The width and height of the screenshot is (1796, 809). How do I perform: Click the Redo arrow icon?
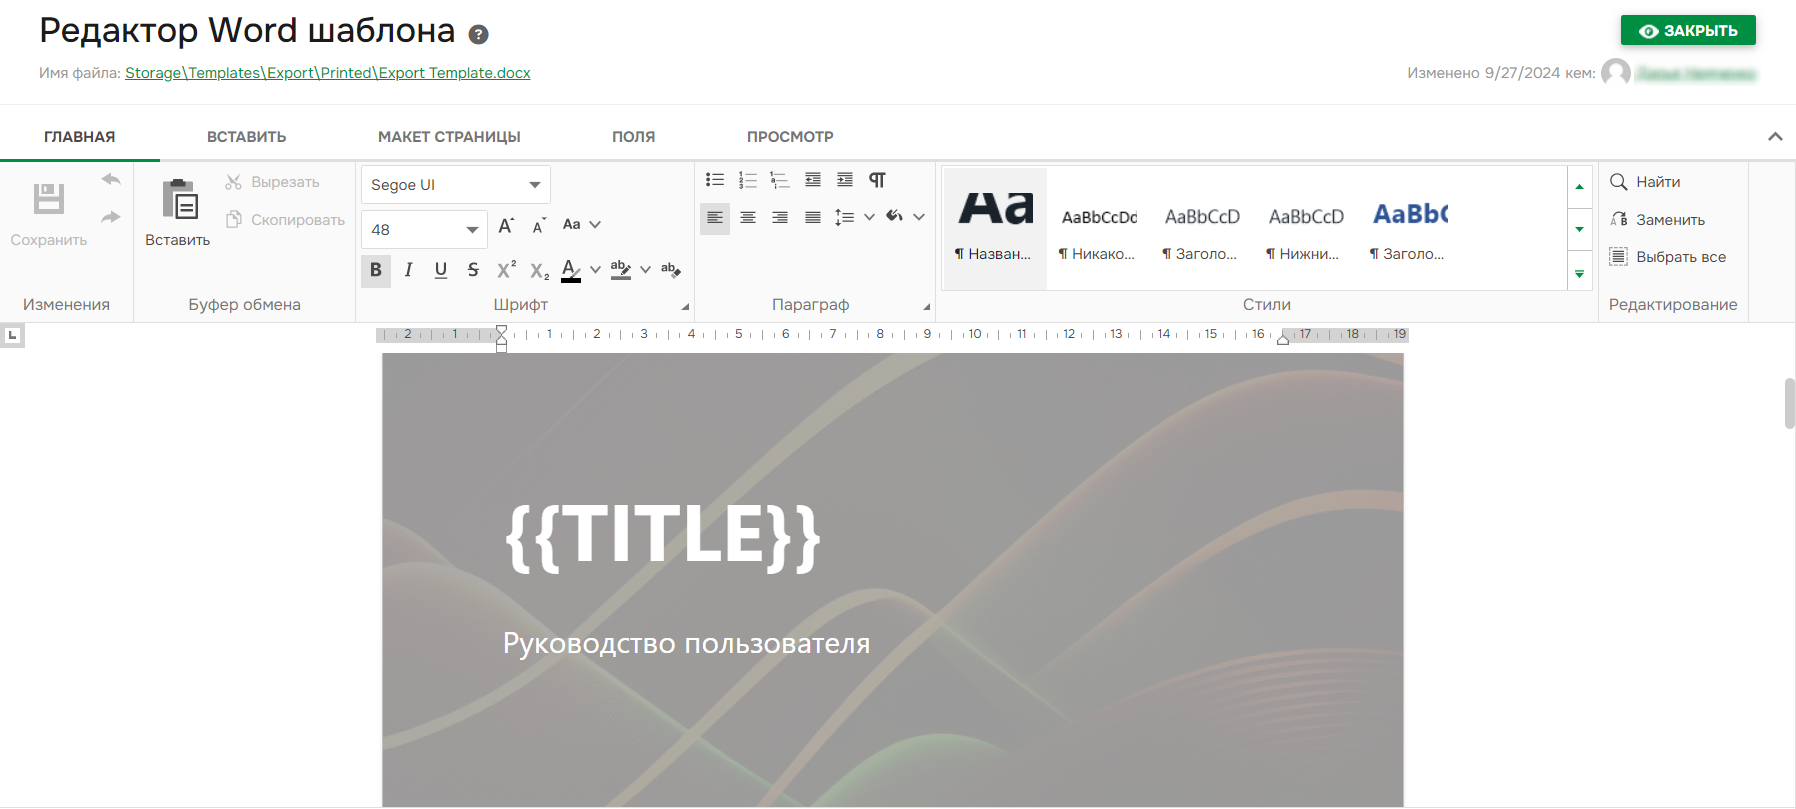point(111,217)
